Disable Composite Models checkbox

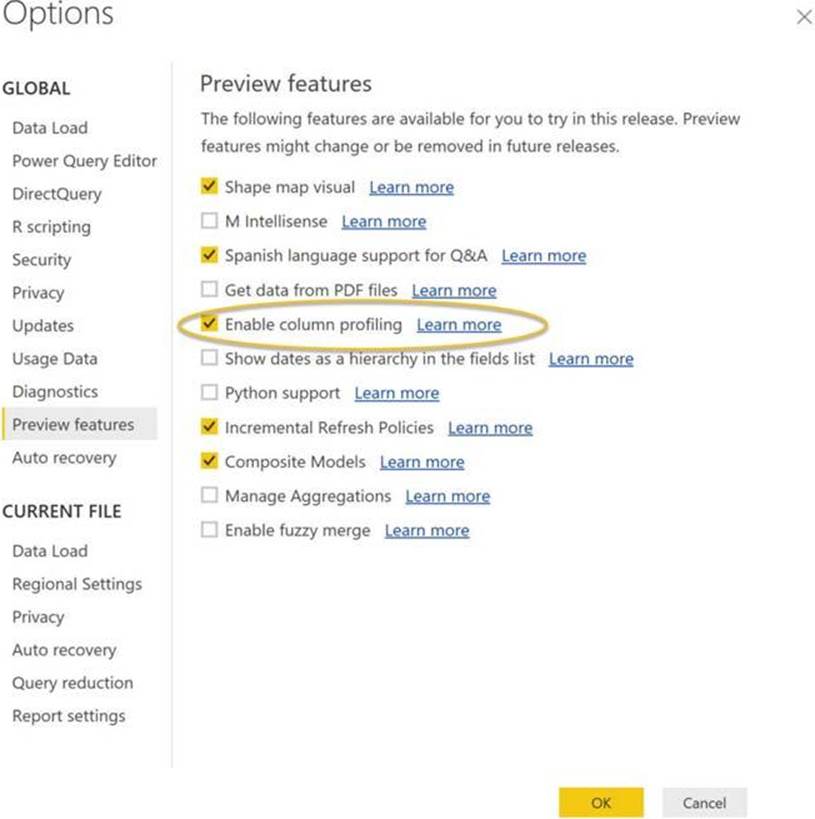(209, 462)
